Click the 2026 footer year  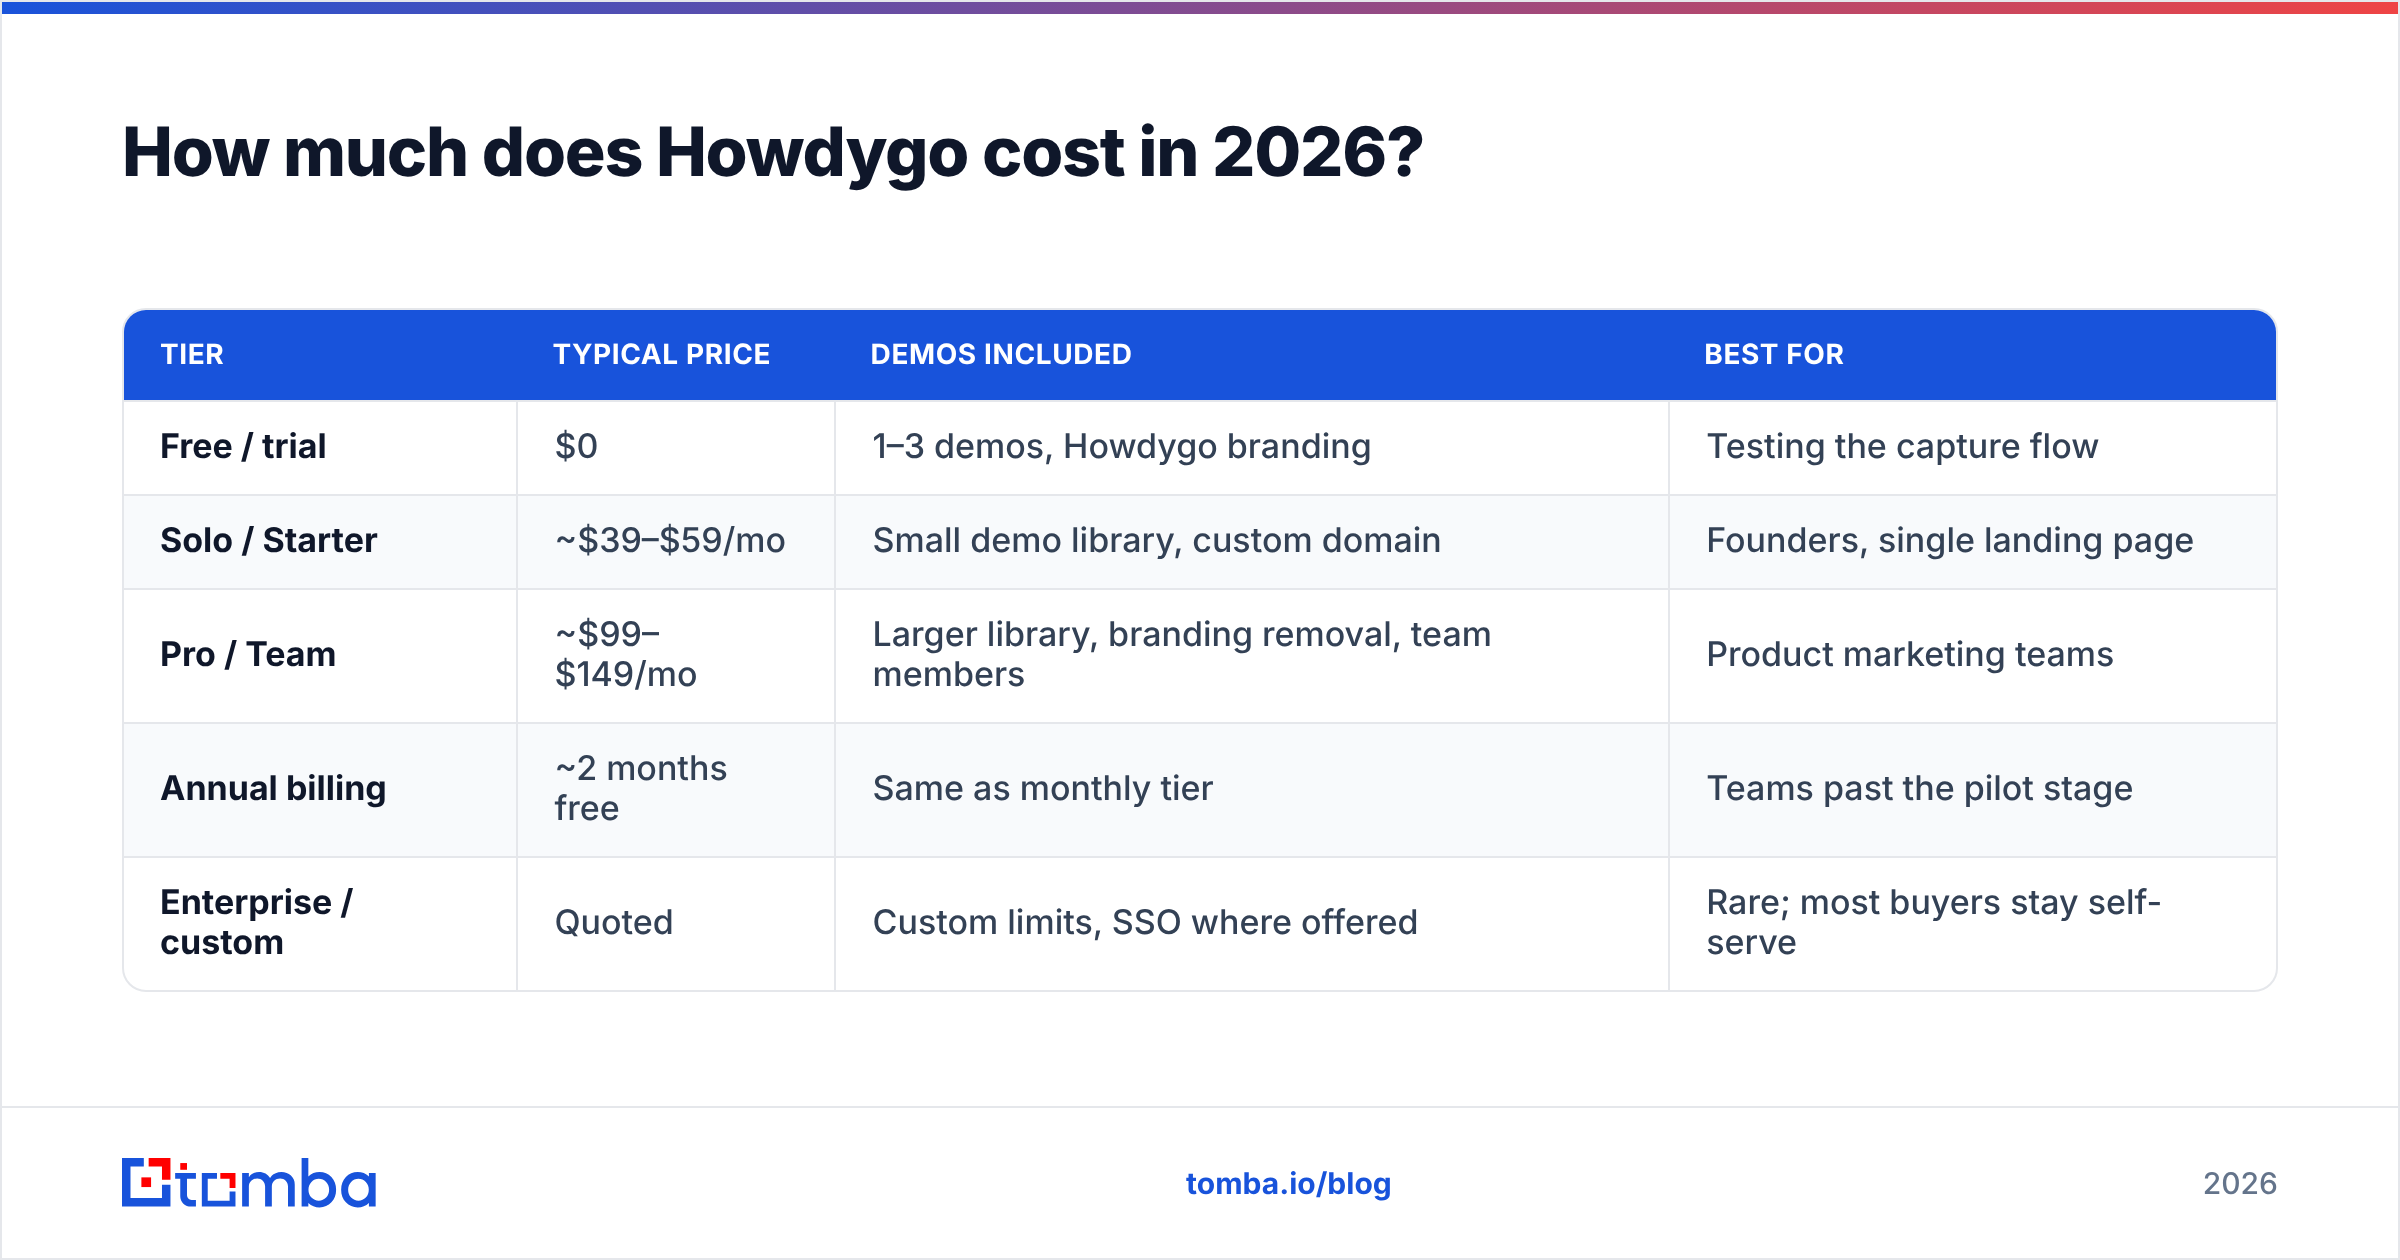pyautogui.click(x=2240, y=1184)
